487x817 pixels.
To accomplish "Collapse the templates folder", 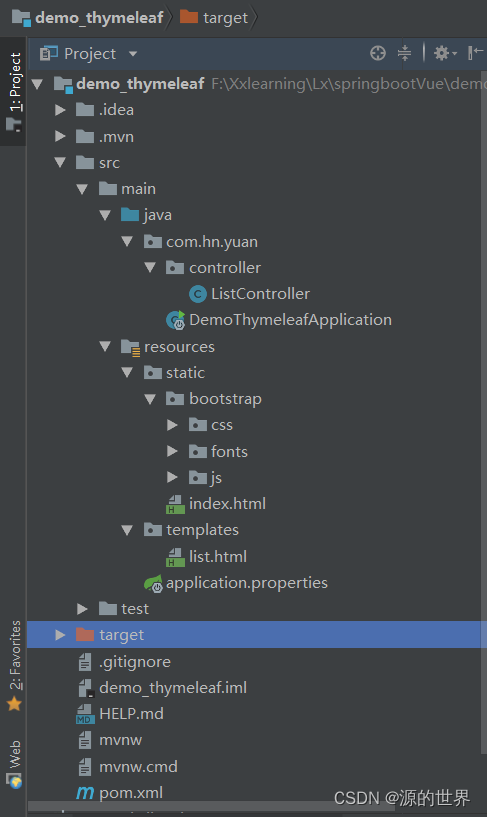I will [127, 530].
